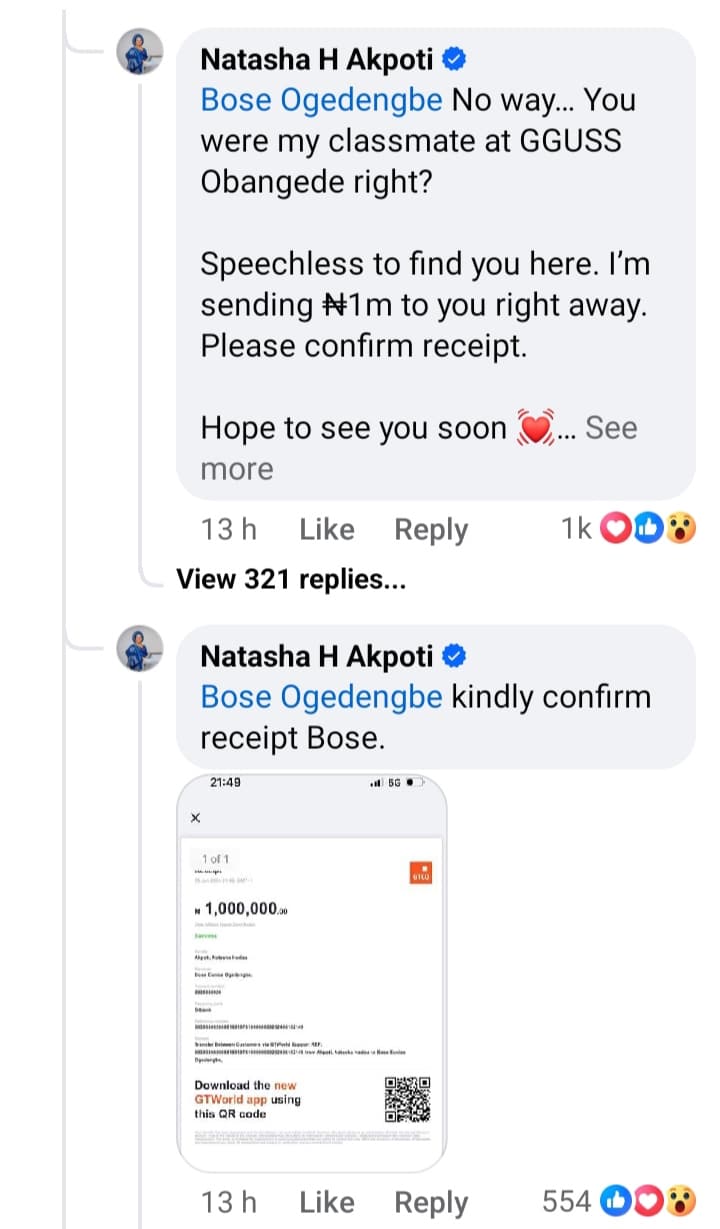Reply to the first Natasha comment
Viewport: 720px width, 1229px height.
(x=431, y=529)
